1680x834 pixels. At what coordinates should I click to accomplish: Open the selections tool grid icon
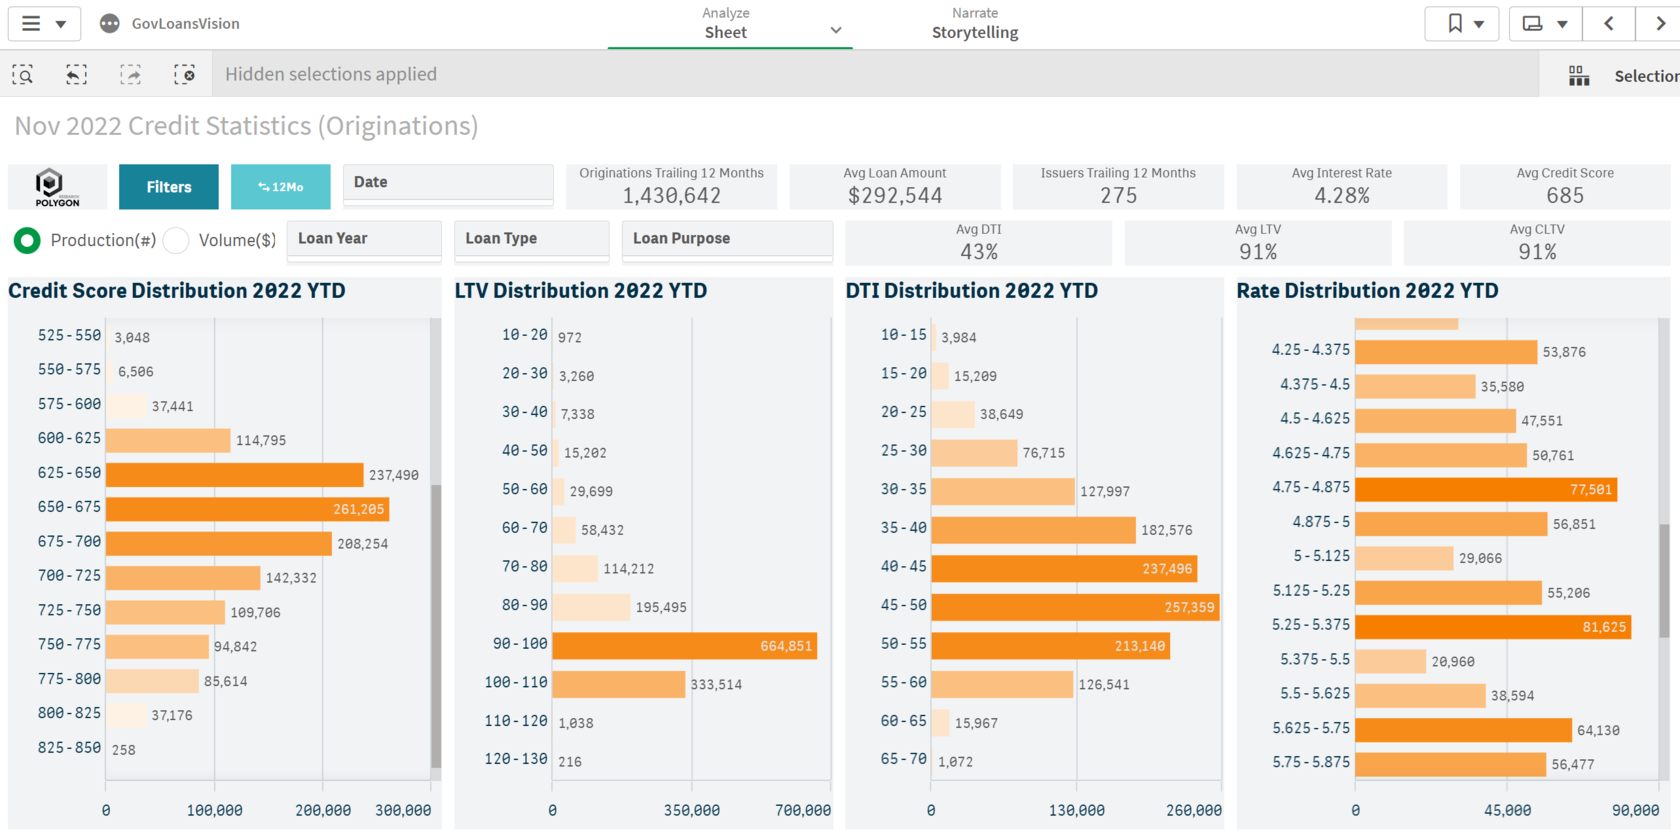(1579, 76)
